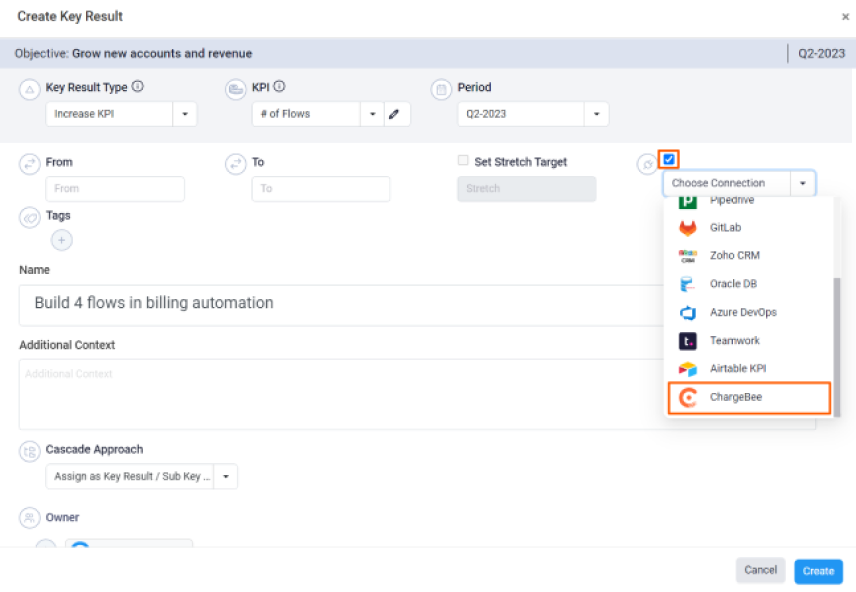Click the From input field

(x=115, y=189)
